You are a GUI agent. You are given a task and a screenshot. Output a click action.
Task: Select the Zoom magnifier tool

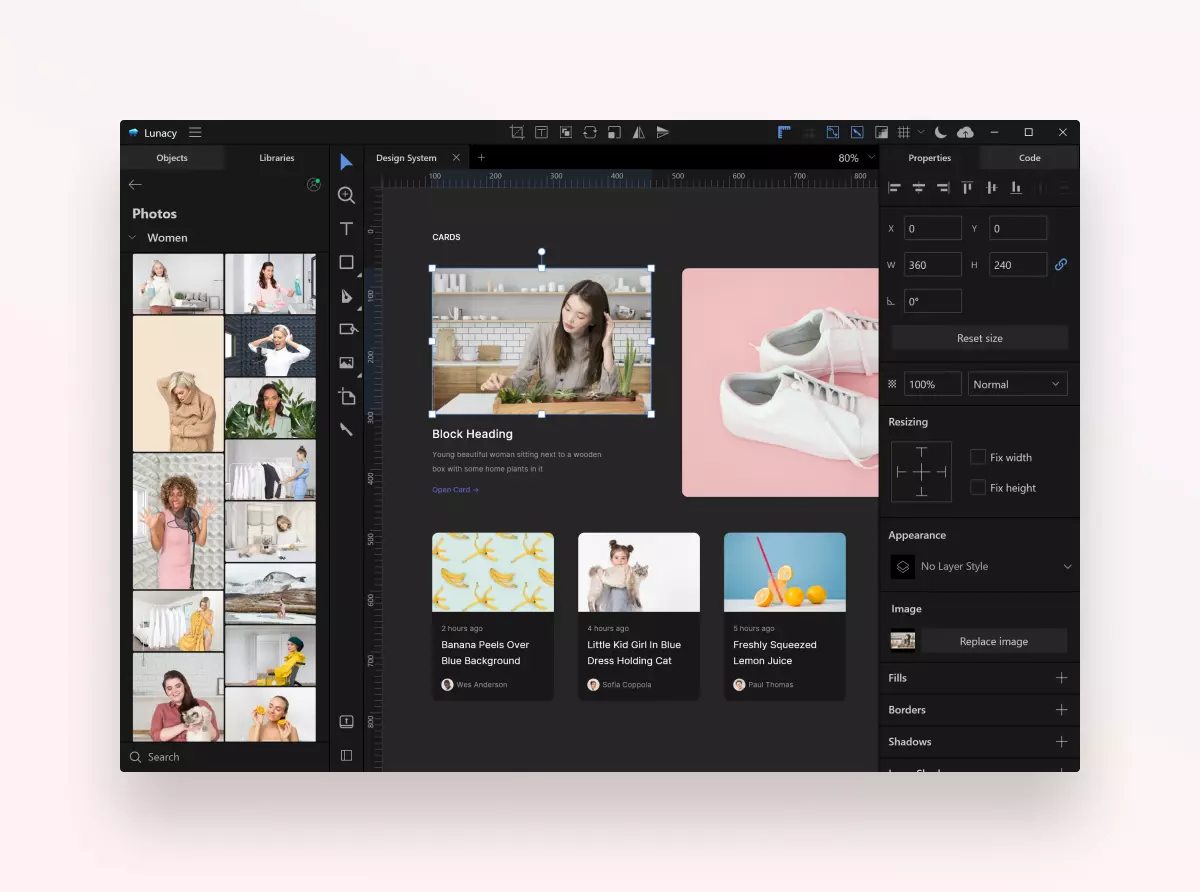pyautogui.click(x=346, y=195)
